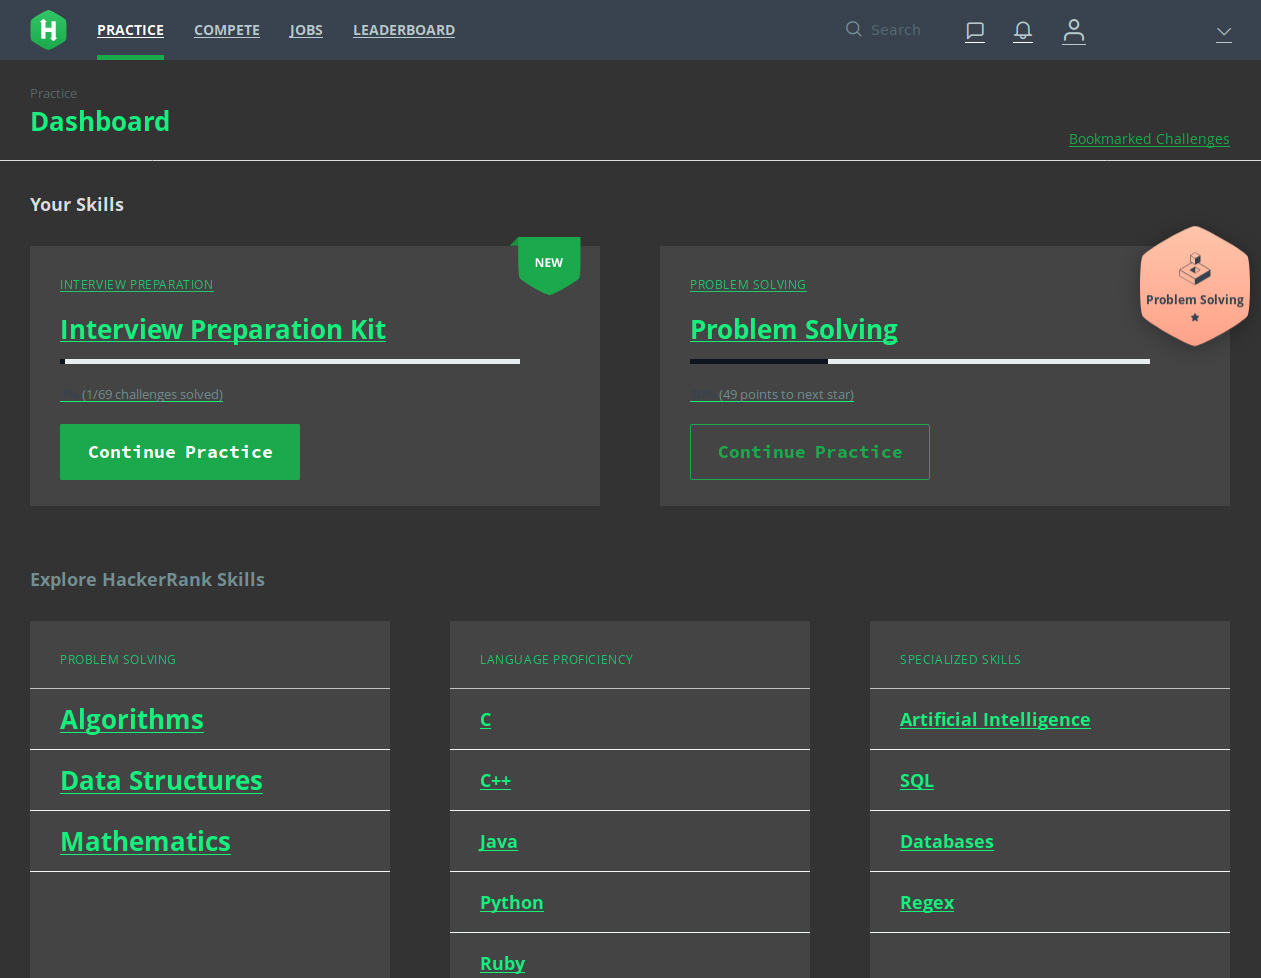This screenshot has width=1261, height=978.
Task: Click the Your Skills heading
Action: [x=77, y=204]
